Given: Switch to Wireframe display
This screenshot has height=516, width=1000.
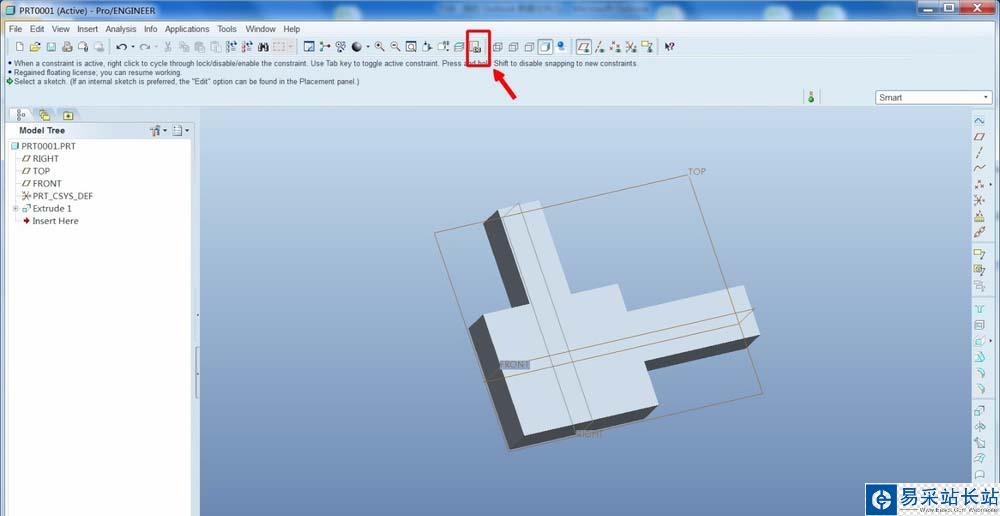Looking at the screenshot, I should (498, 47).
